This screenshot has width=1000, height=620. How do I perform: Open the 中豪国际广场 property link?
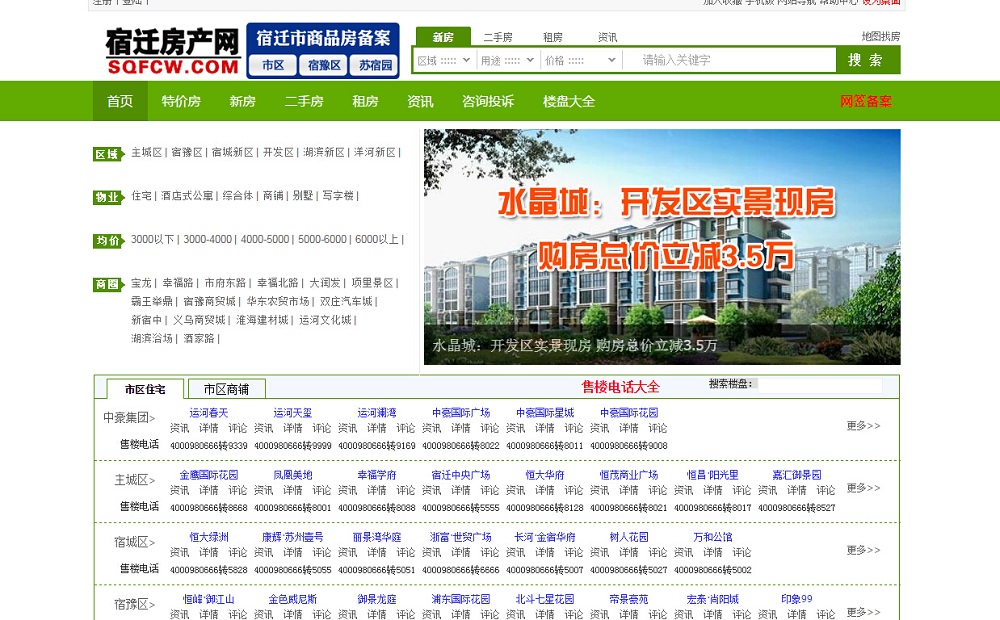tap(460, 413)
